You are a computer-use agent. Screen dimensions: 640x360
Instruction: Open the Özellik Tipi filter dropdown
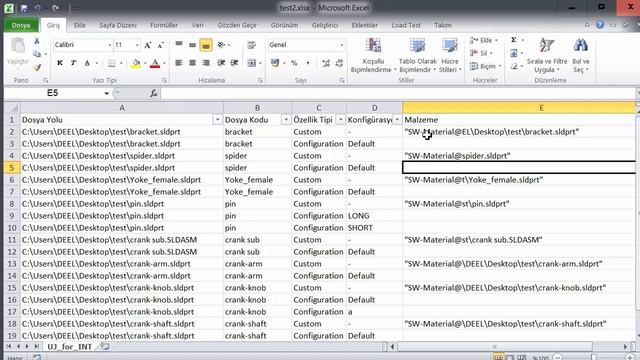pos(340,120)
